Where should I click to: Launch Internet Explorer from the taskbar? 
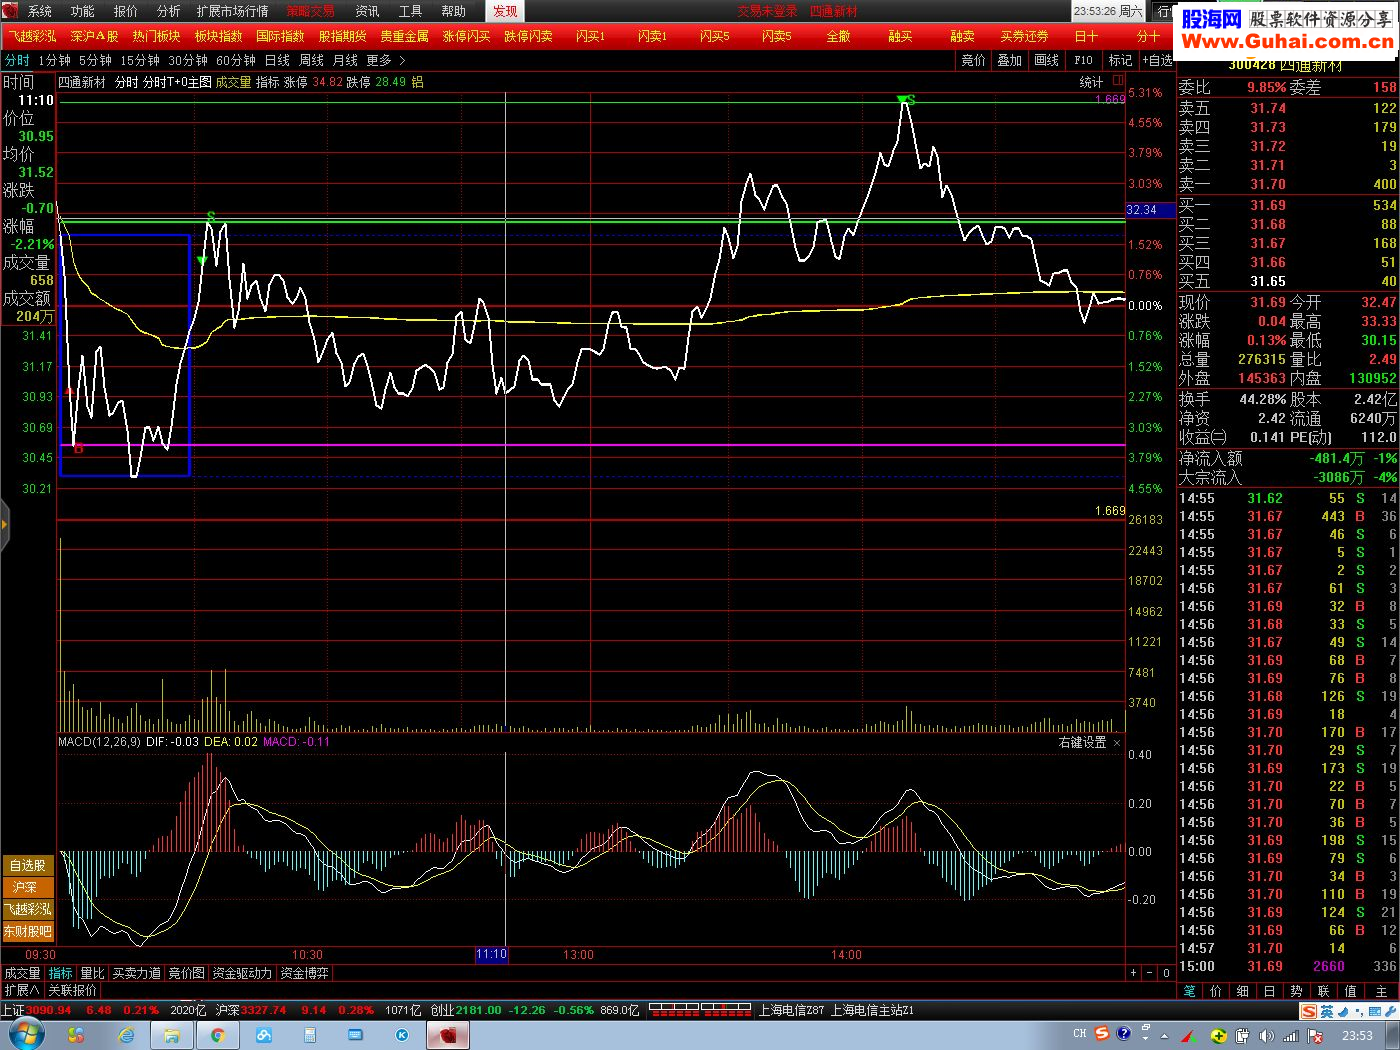click(x=126, y=1036)
